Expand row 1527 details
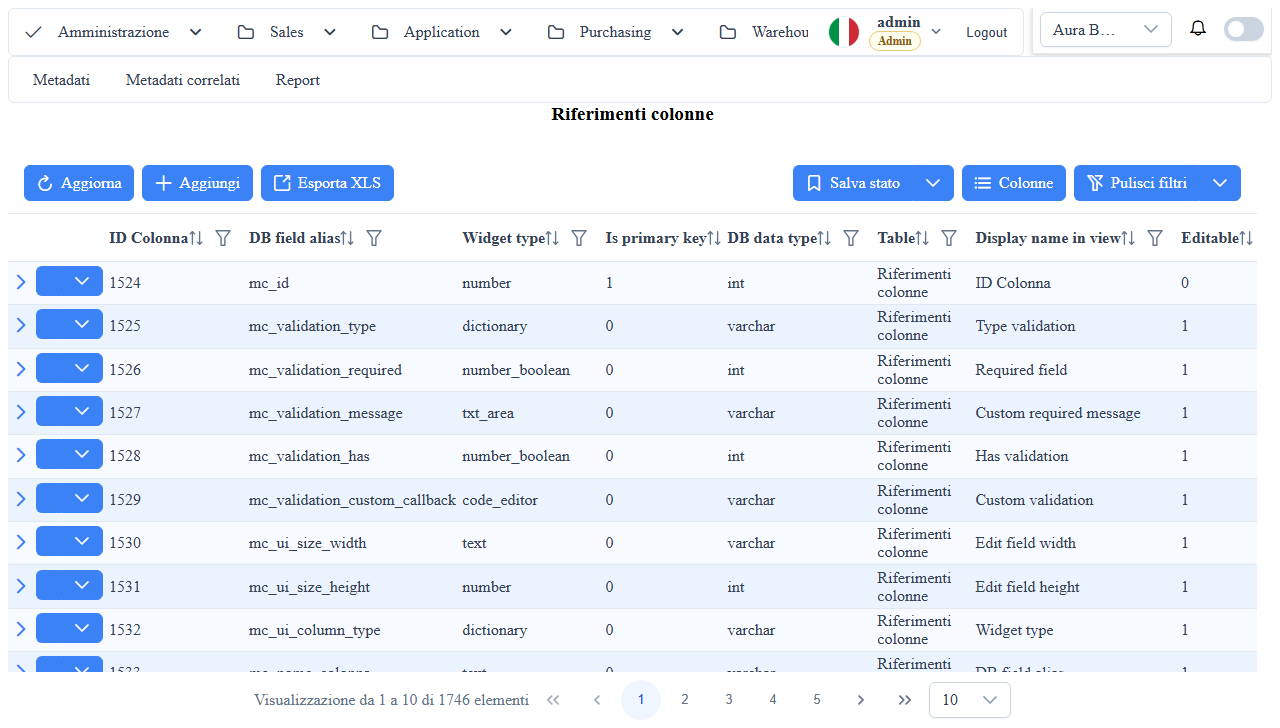The width and height of the screenshot is (1280, 728). coord(21,413)
